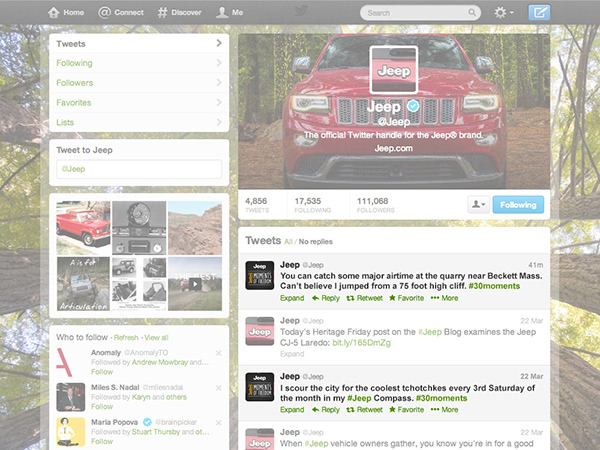The image size is (600, 450).
Task: Open Maria Popova's avatar
Action: coord(71,432)
